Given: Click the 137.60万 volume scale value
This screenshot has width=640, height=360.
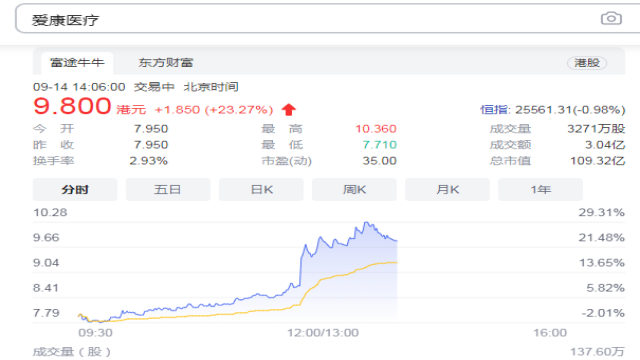Looking at the screenshot, I should click(598, 351).
